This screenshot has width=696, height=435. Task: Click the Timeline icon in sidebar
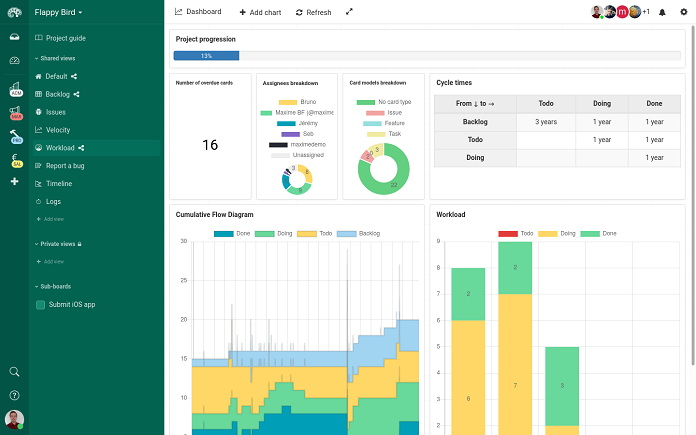[39, 183]
